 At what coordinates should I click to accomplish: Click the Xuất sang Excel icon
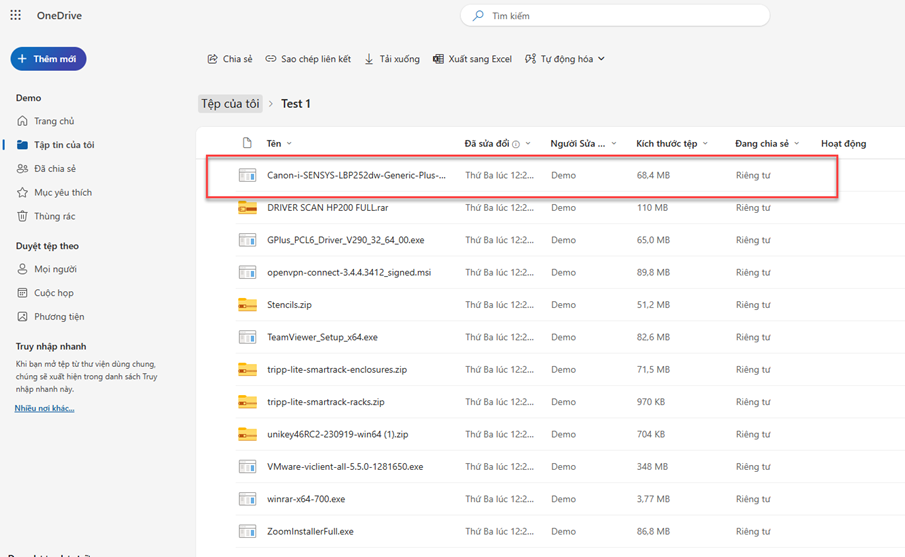pos(438,59)
